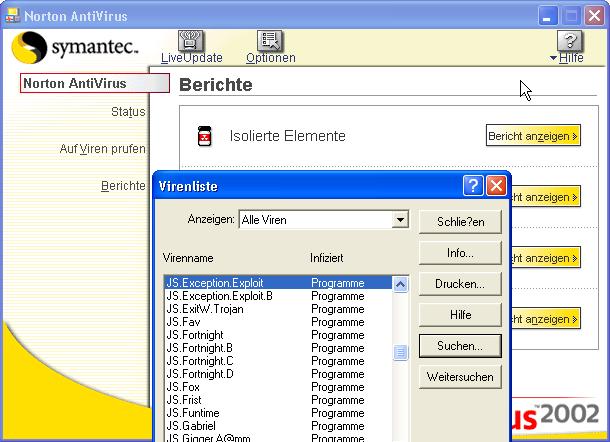
Task: Select JS.Fox row
Action: (278, 387)
